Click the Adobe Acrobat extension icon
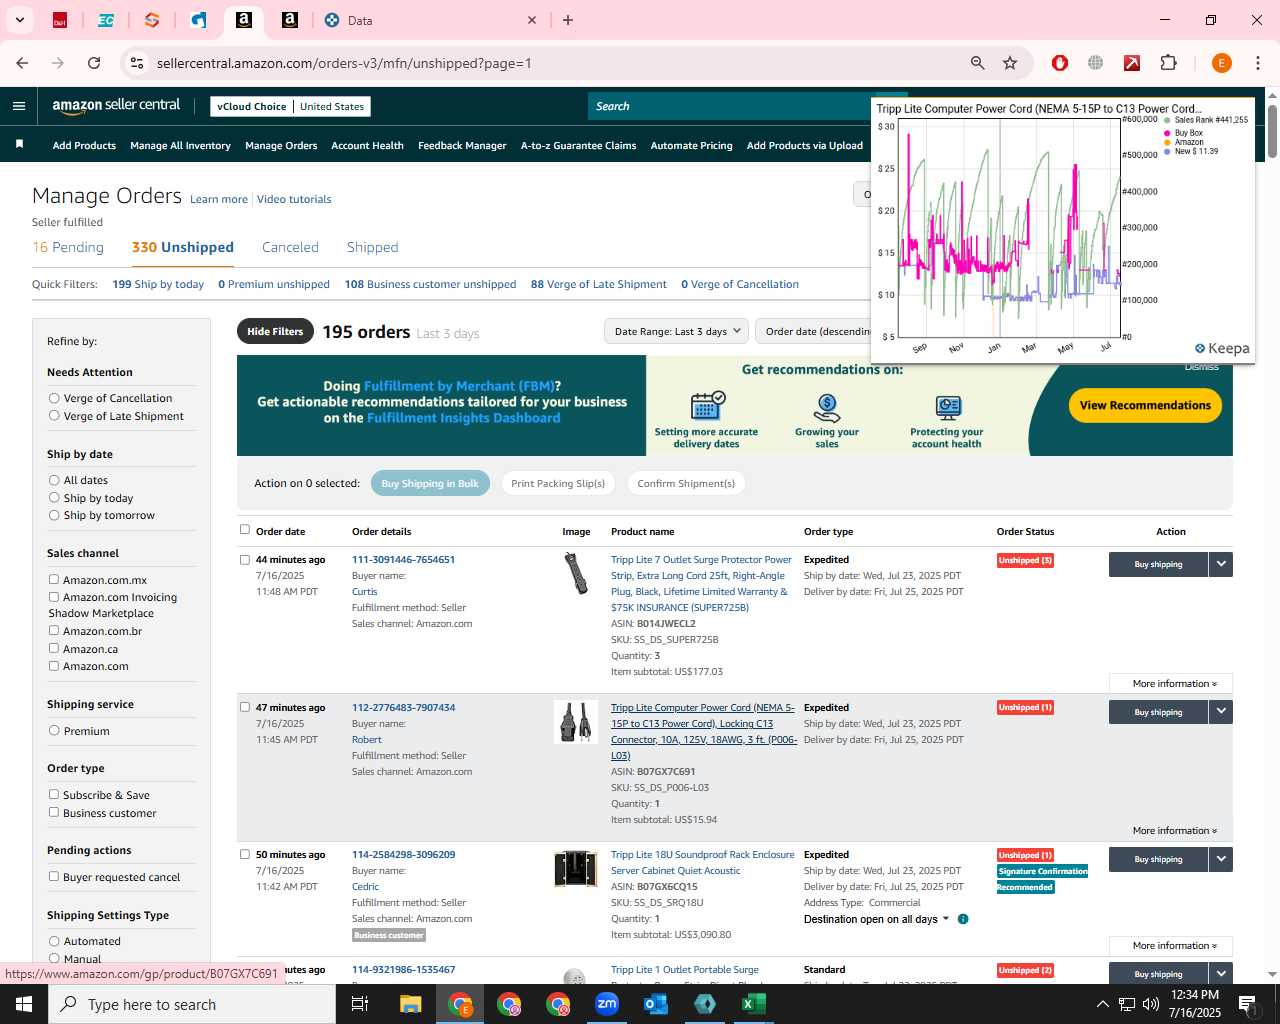 point(1132,63)
